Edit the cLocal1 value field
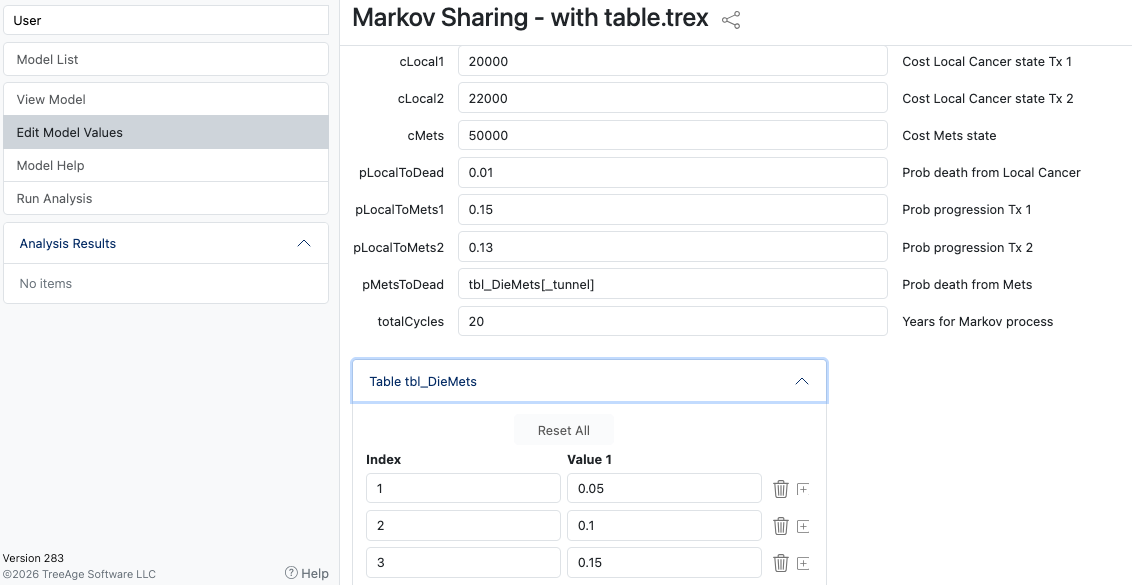Viewport: 1132px width, 585px height. tap(672, 61)
